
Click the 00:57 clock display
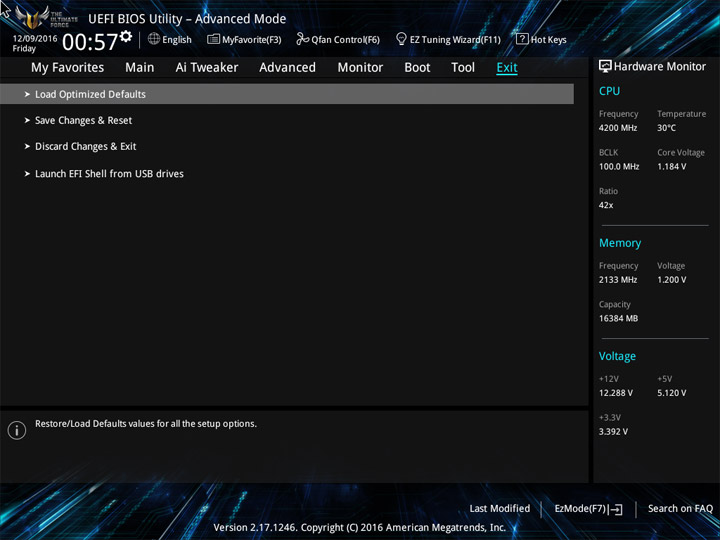(x=90, y=42)
